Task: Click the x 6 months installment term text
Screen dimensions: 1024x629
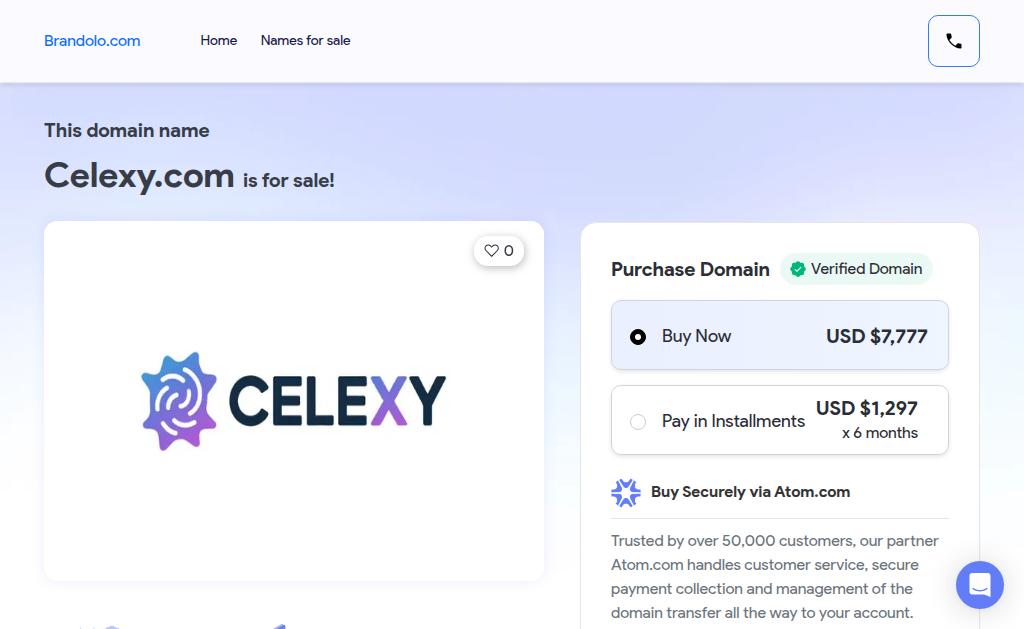Action: tap(879, 433)
